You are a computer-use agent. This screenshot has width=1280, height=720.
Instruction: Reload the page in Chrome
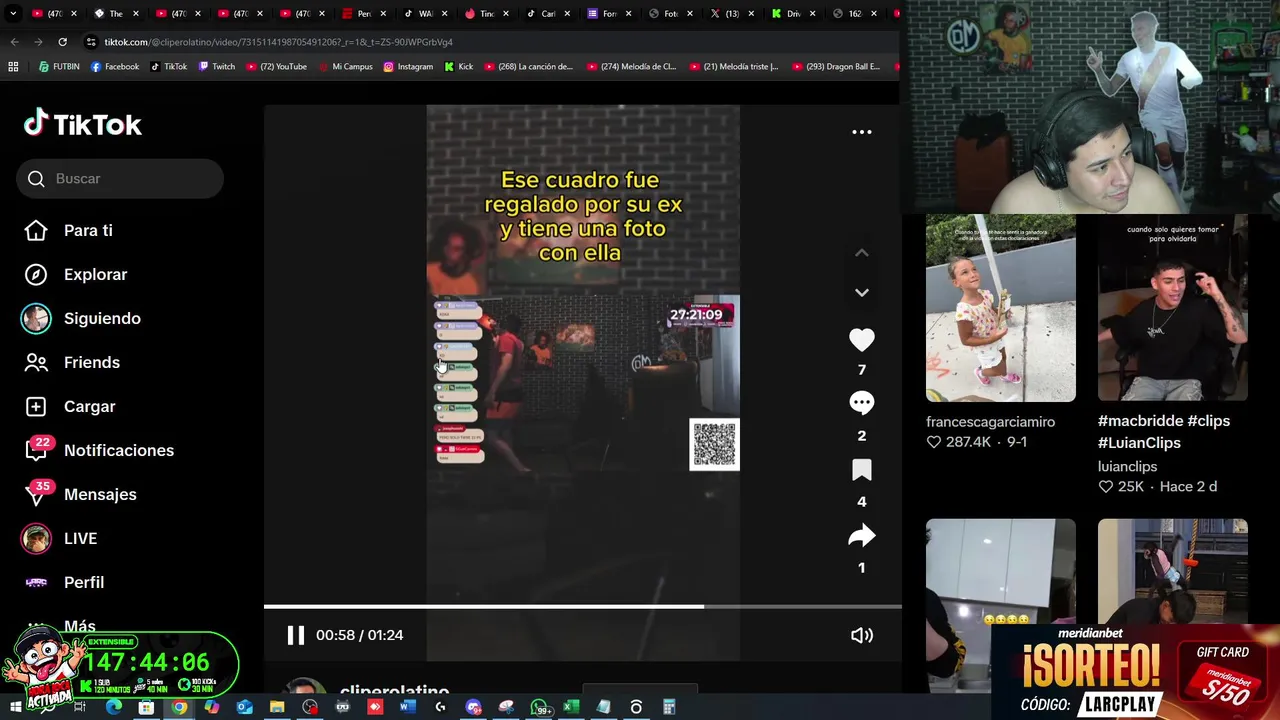click(x=62, y=42)
